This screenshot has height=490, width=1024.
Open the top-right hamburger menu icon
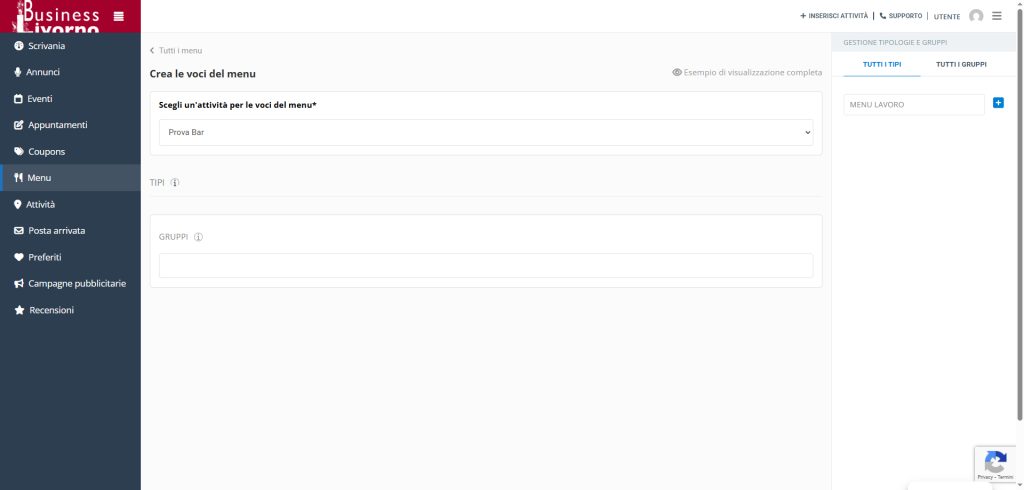click(x=997, y=16)
